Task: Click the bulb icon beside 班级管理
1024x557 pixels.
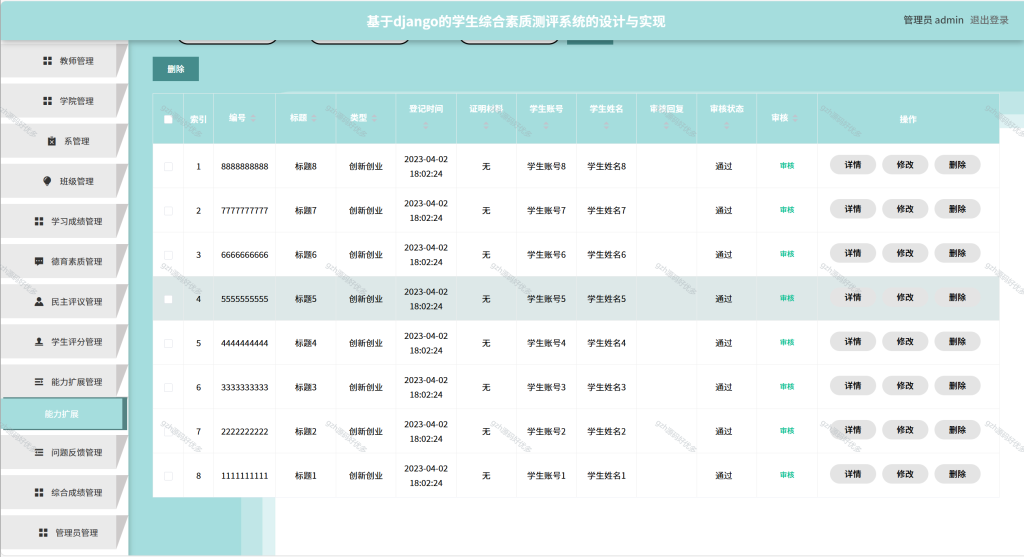Action: [x=47, y=181]
